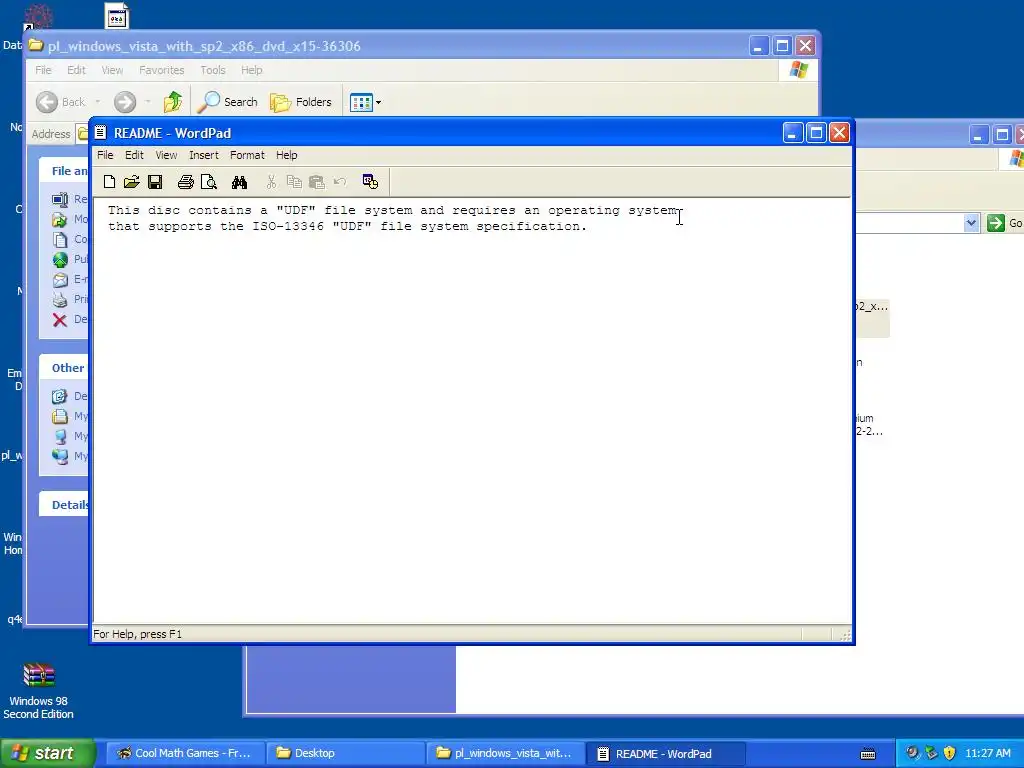Insert Date/Time via toolbar icon
The image size is (1024, 768).
coord(370,182)
